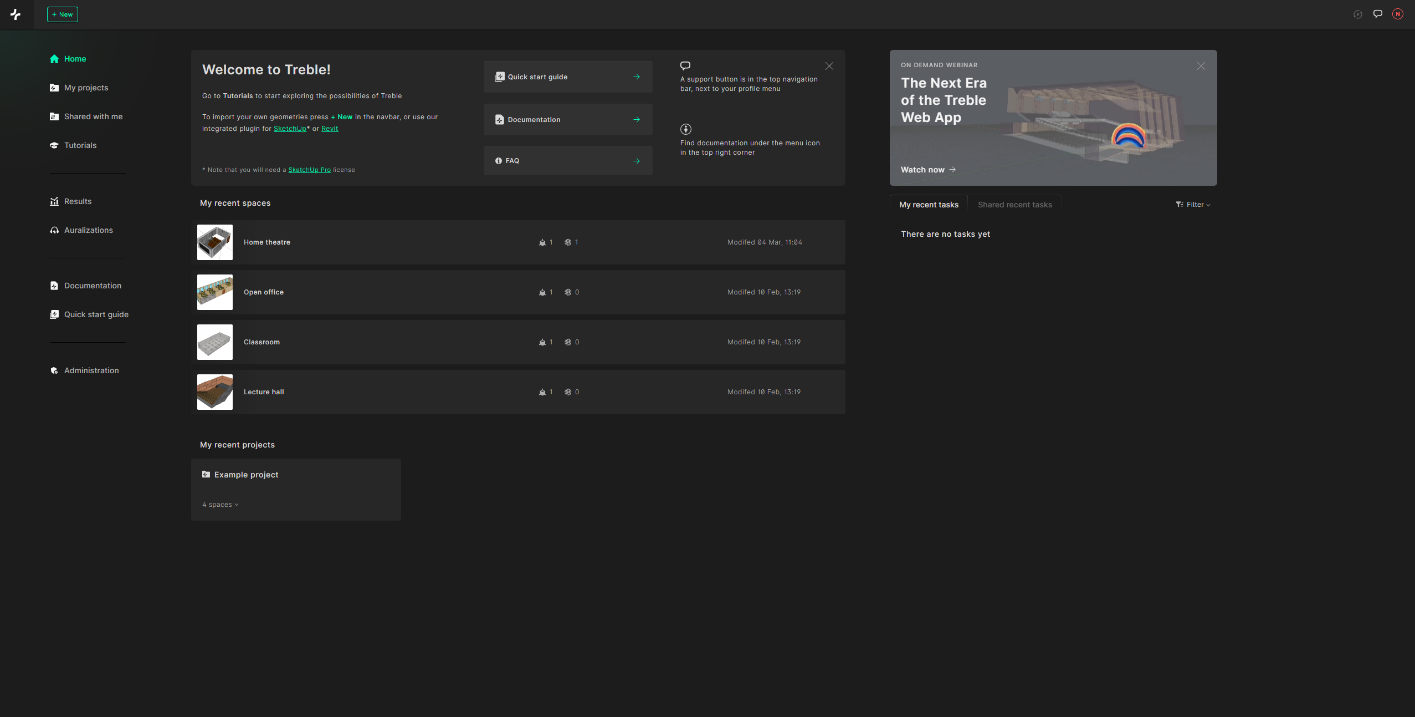Open the Shared with me folder
Viewport: 1415px width, 717px height.
pos(87,116)
